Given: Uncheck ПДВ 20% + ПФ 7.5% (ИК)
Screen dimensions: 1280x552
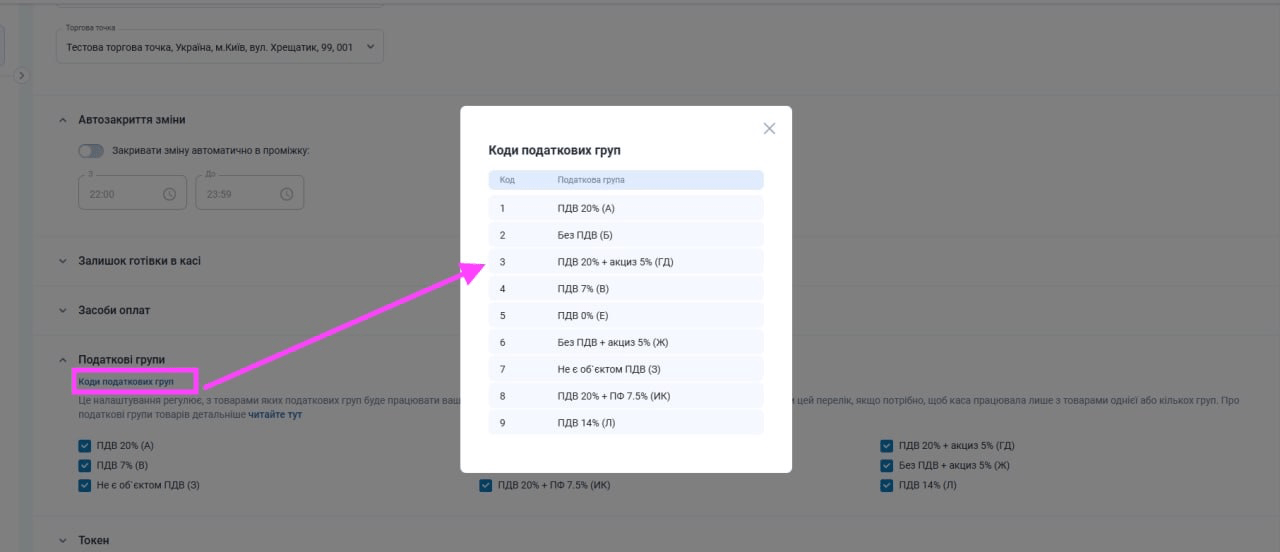Looking at the screenshot, I should [486, 486].
